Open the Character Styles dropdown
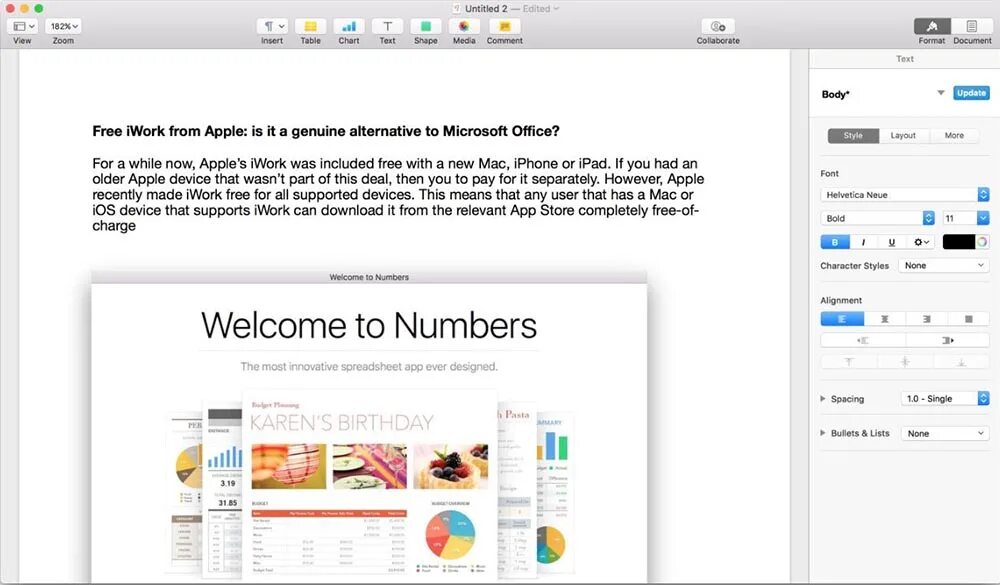Viewport: 1000px width, 585px height. pyautogui.click(x=944, y=265)
